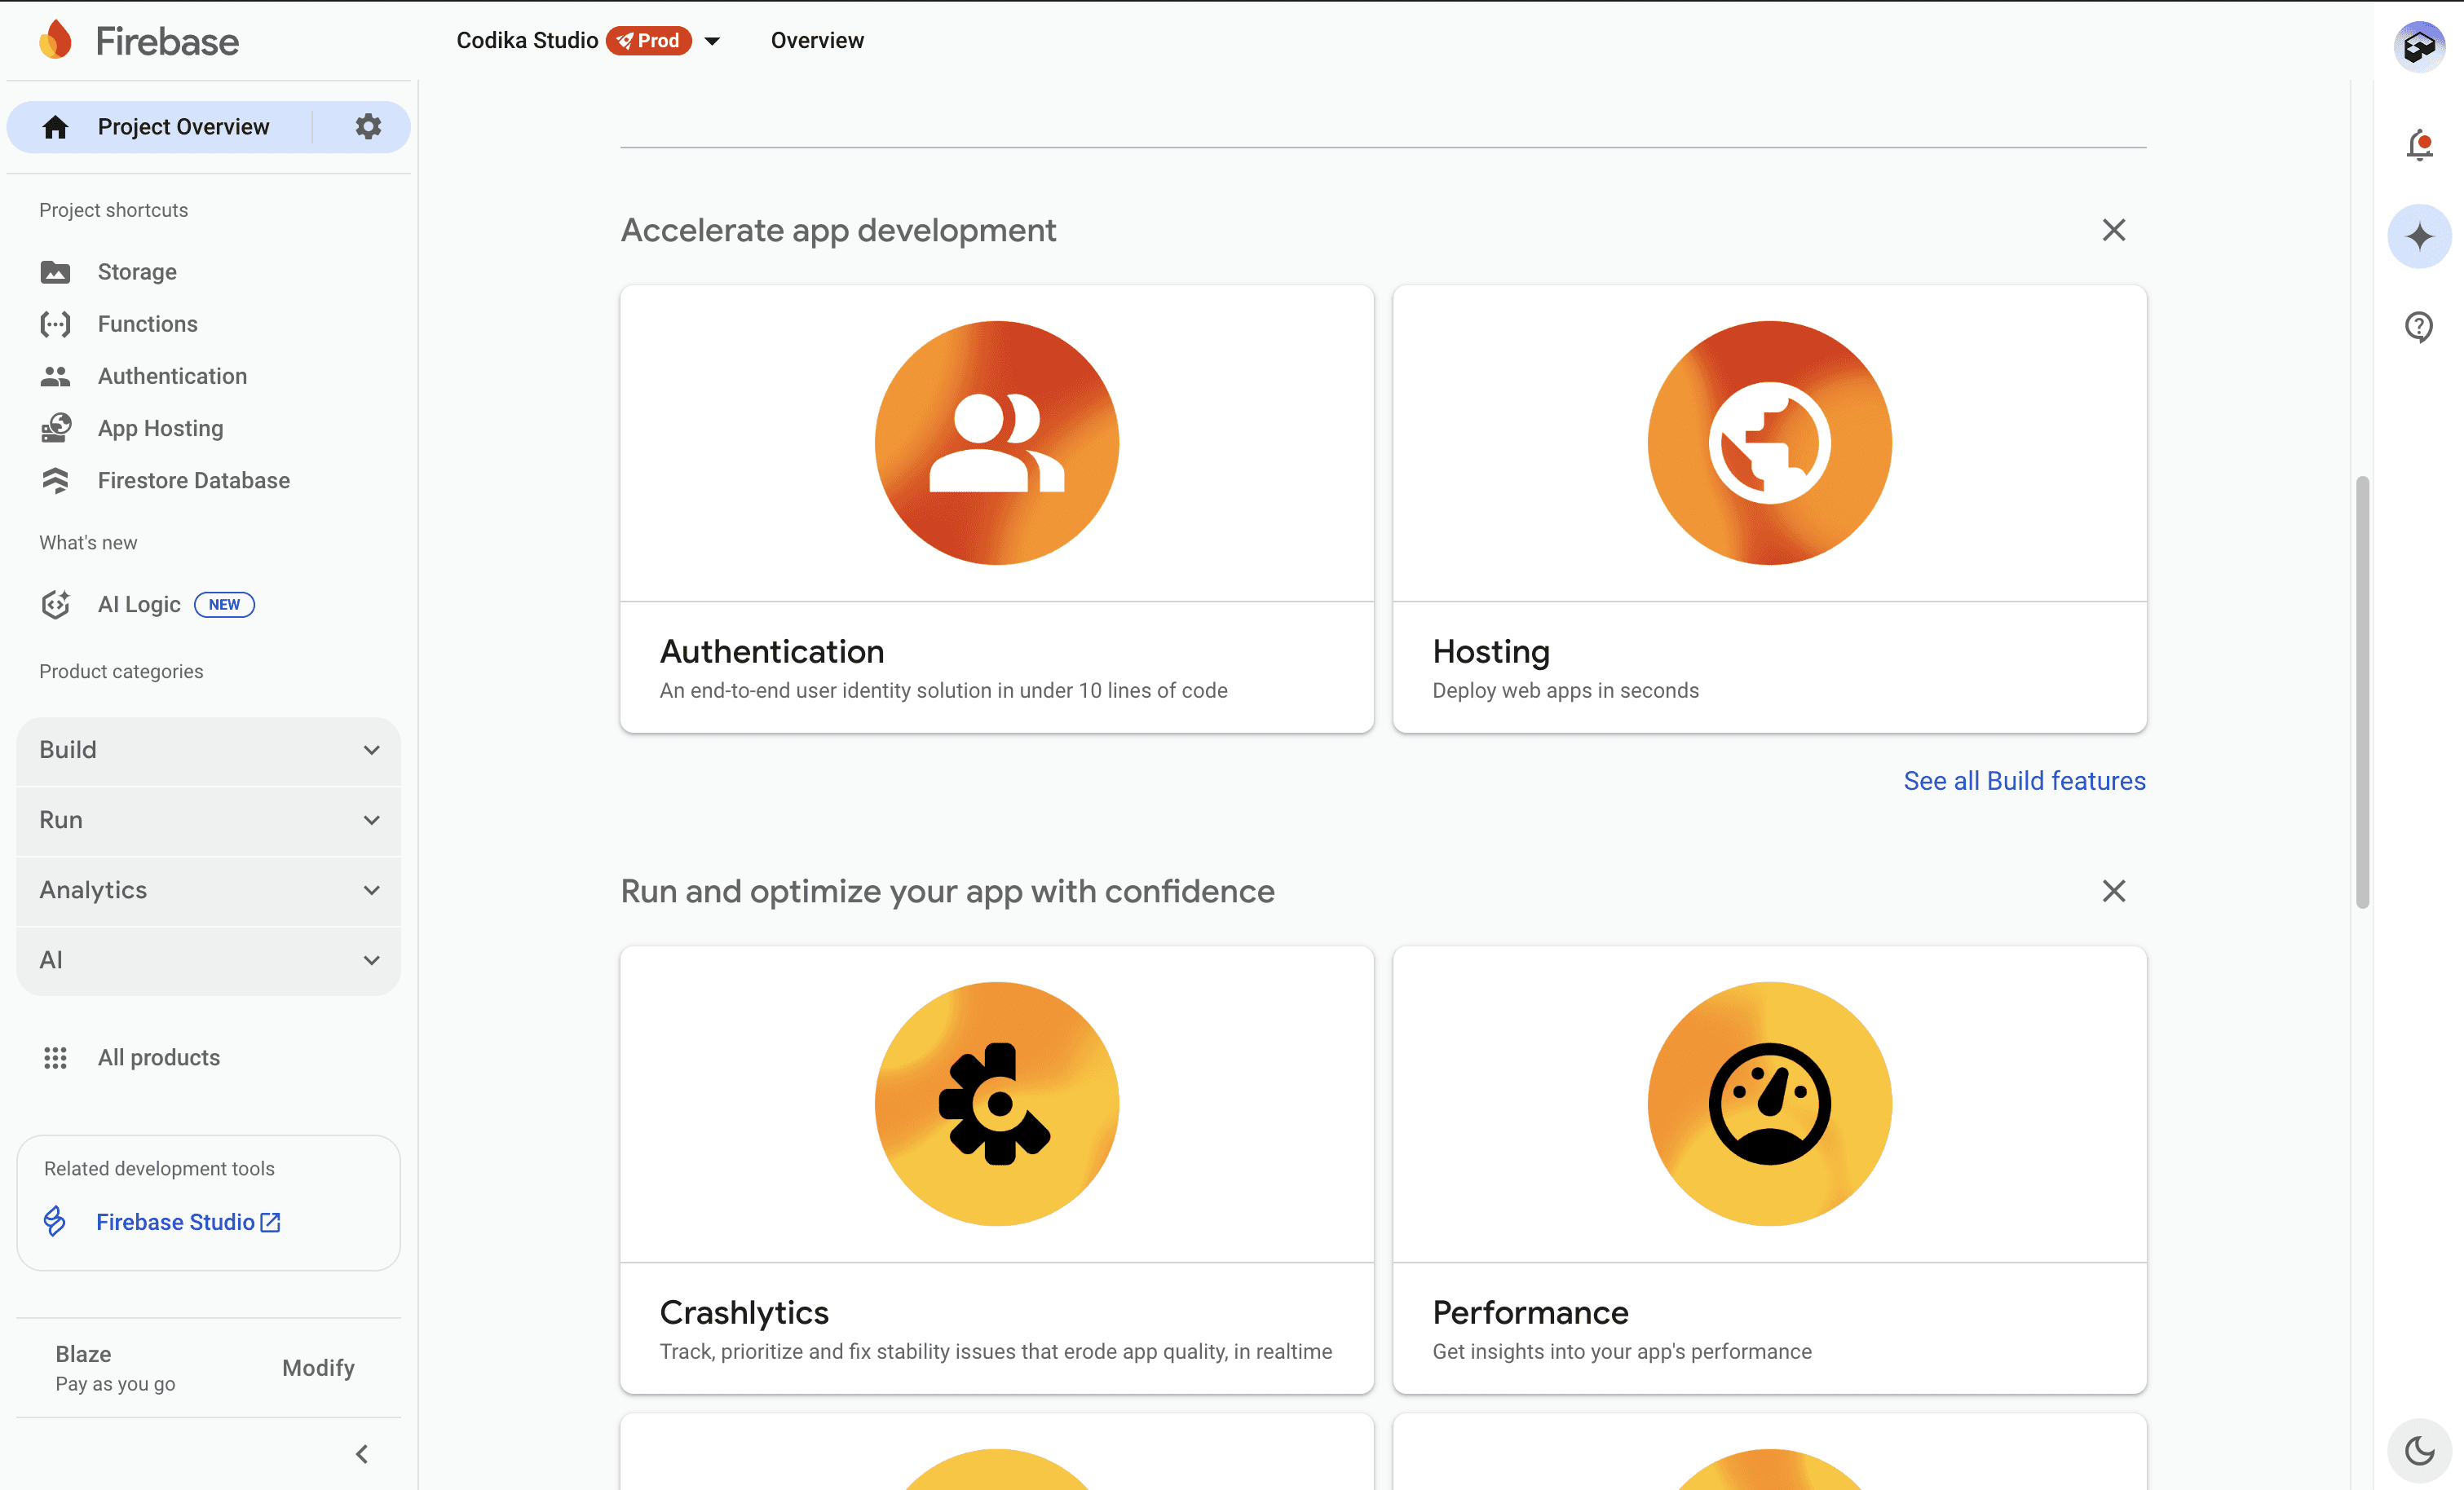Open All products page

click(159, 1057)
